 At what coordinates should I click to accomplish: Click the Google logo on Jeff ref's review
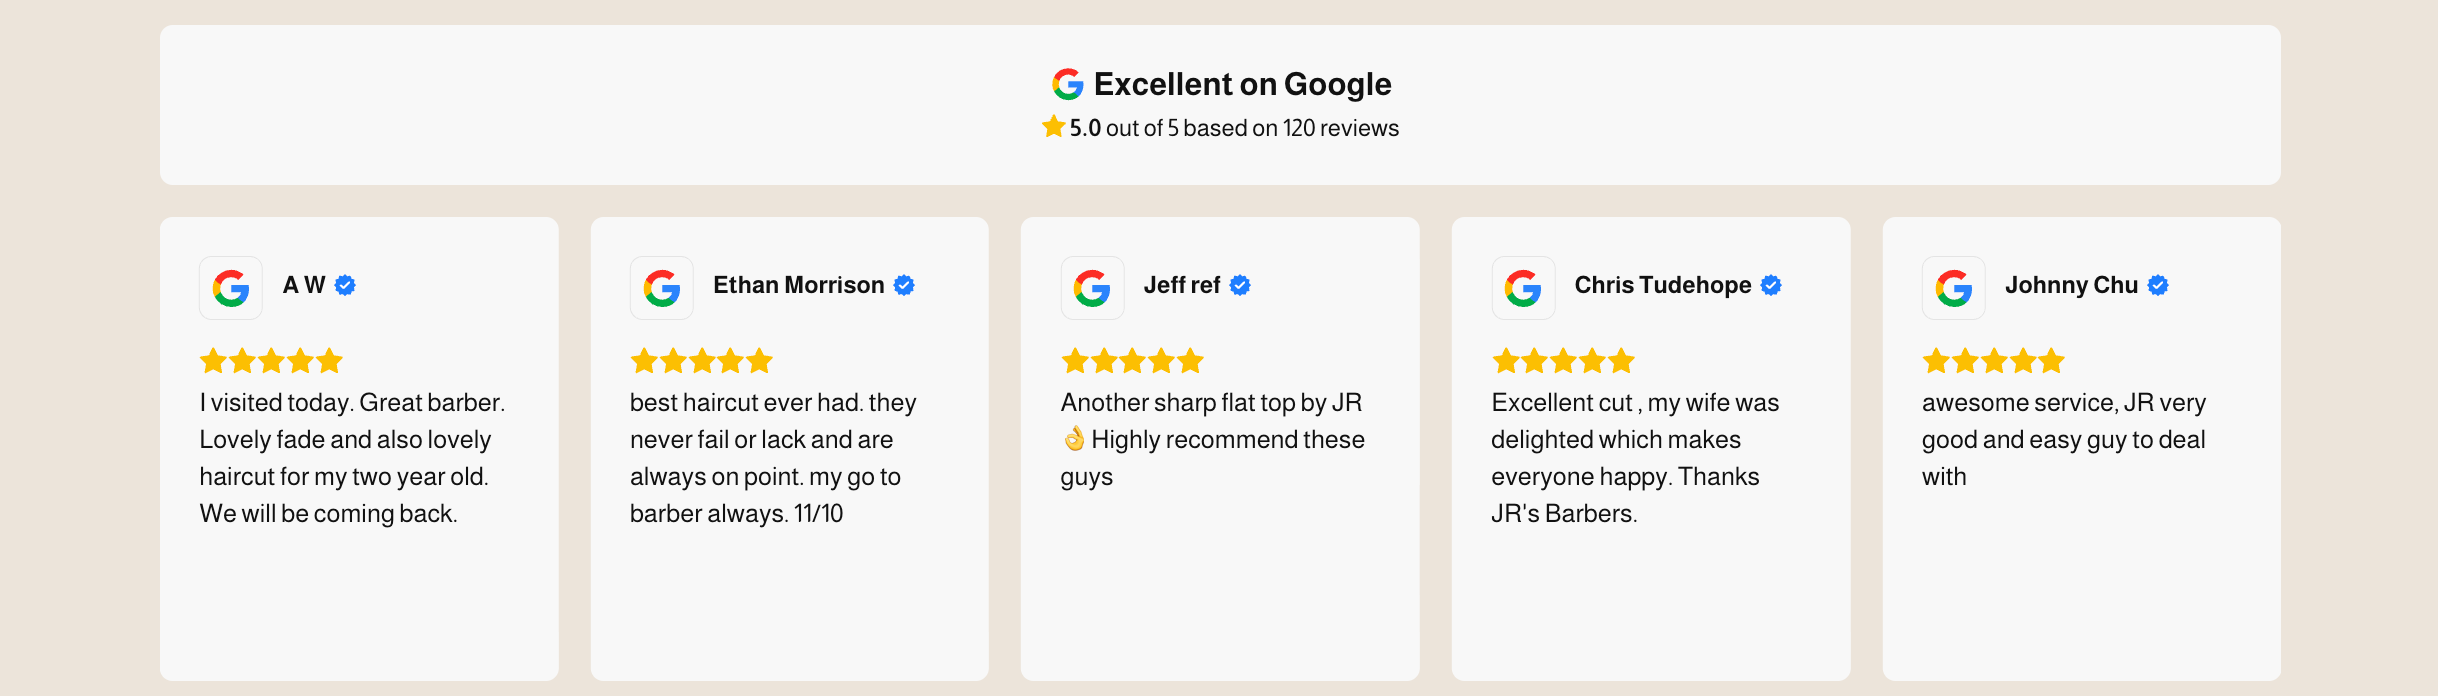pyautogui.click(x=1092, y=288)
